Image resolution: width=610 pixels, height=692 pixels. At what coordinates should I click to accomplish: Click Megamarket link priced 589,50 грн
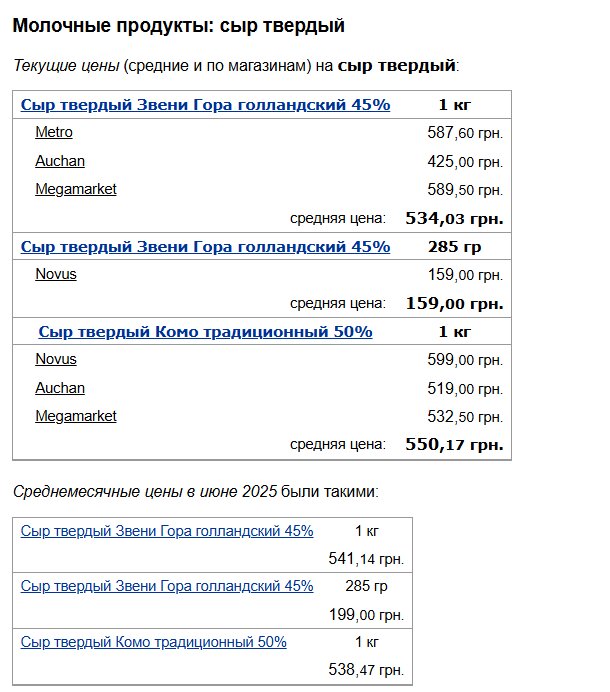76,189
